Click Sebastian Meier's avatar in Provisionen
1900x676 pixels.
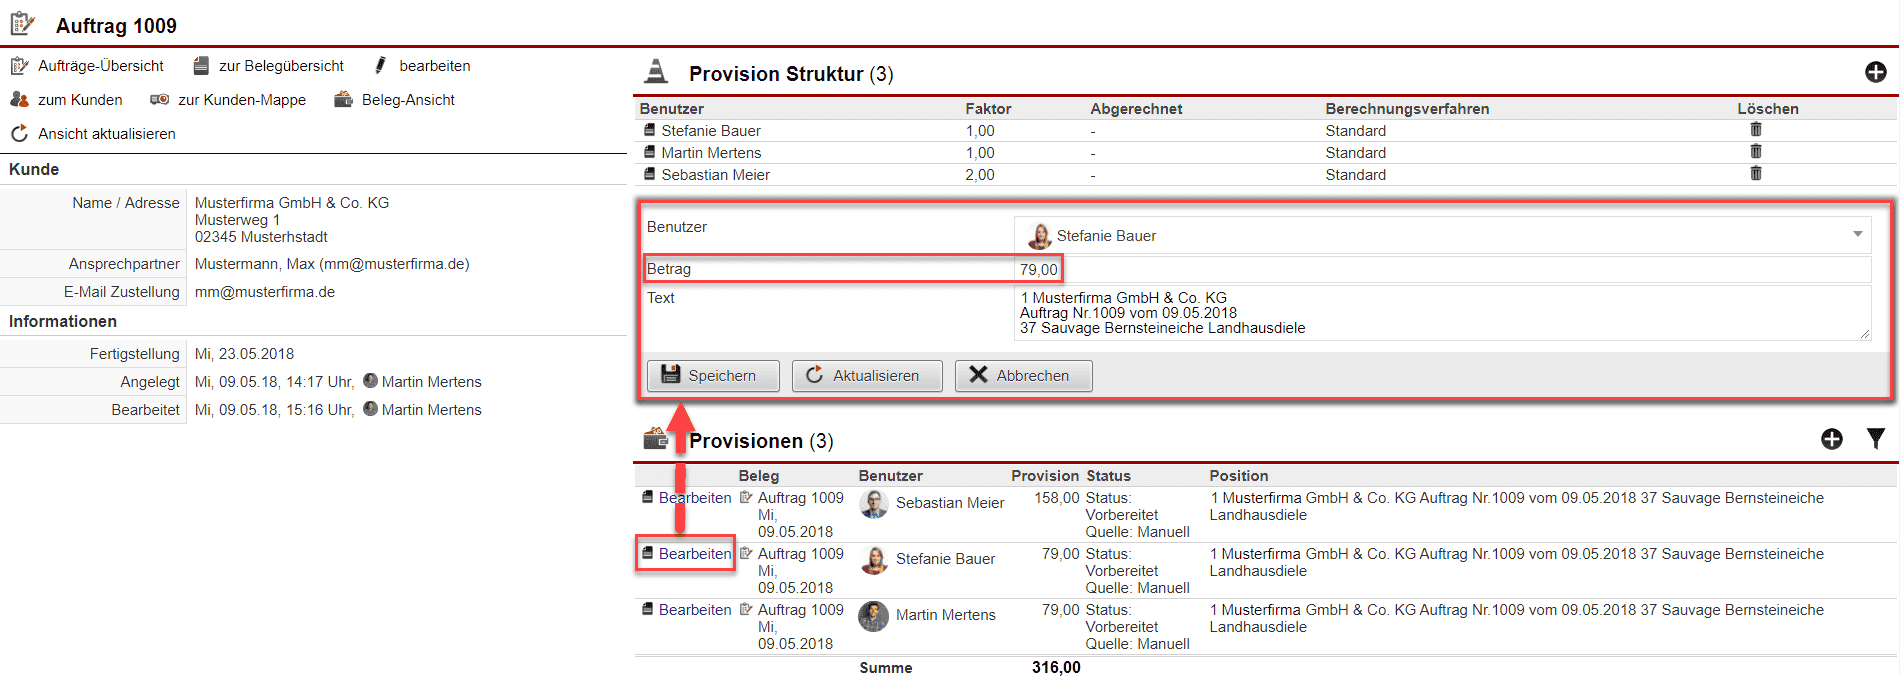874,504
